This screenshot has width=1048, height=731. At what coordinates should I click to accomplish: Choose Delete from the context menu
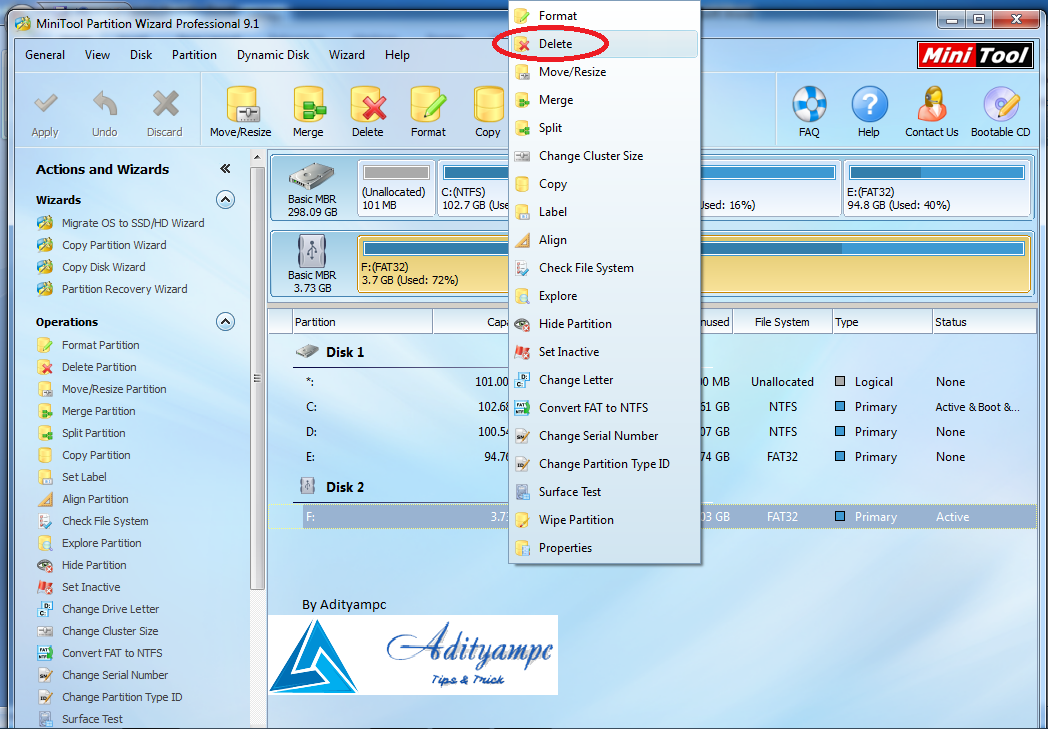point(605,44)
